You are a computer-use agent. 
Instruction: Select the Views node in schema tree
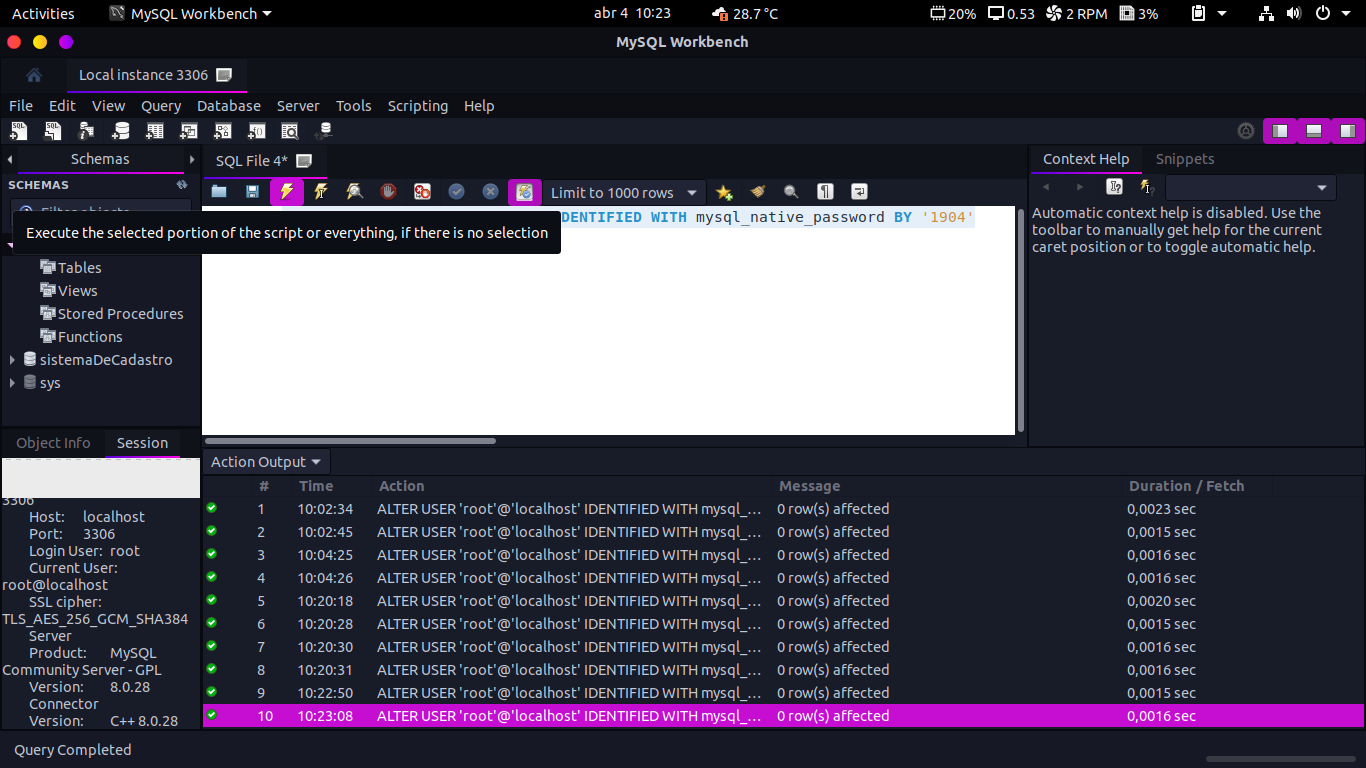[x=77, y=291]
